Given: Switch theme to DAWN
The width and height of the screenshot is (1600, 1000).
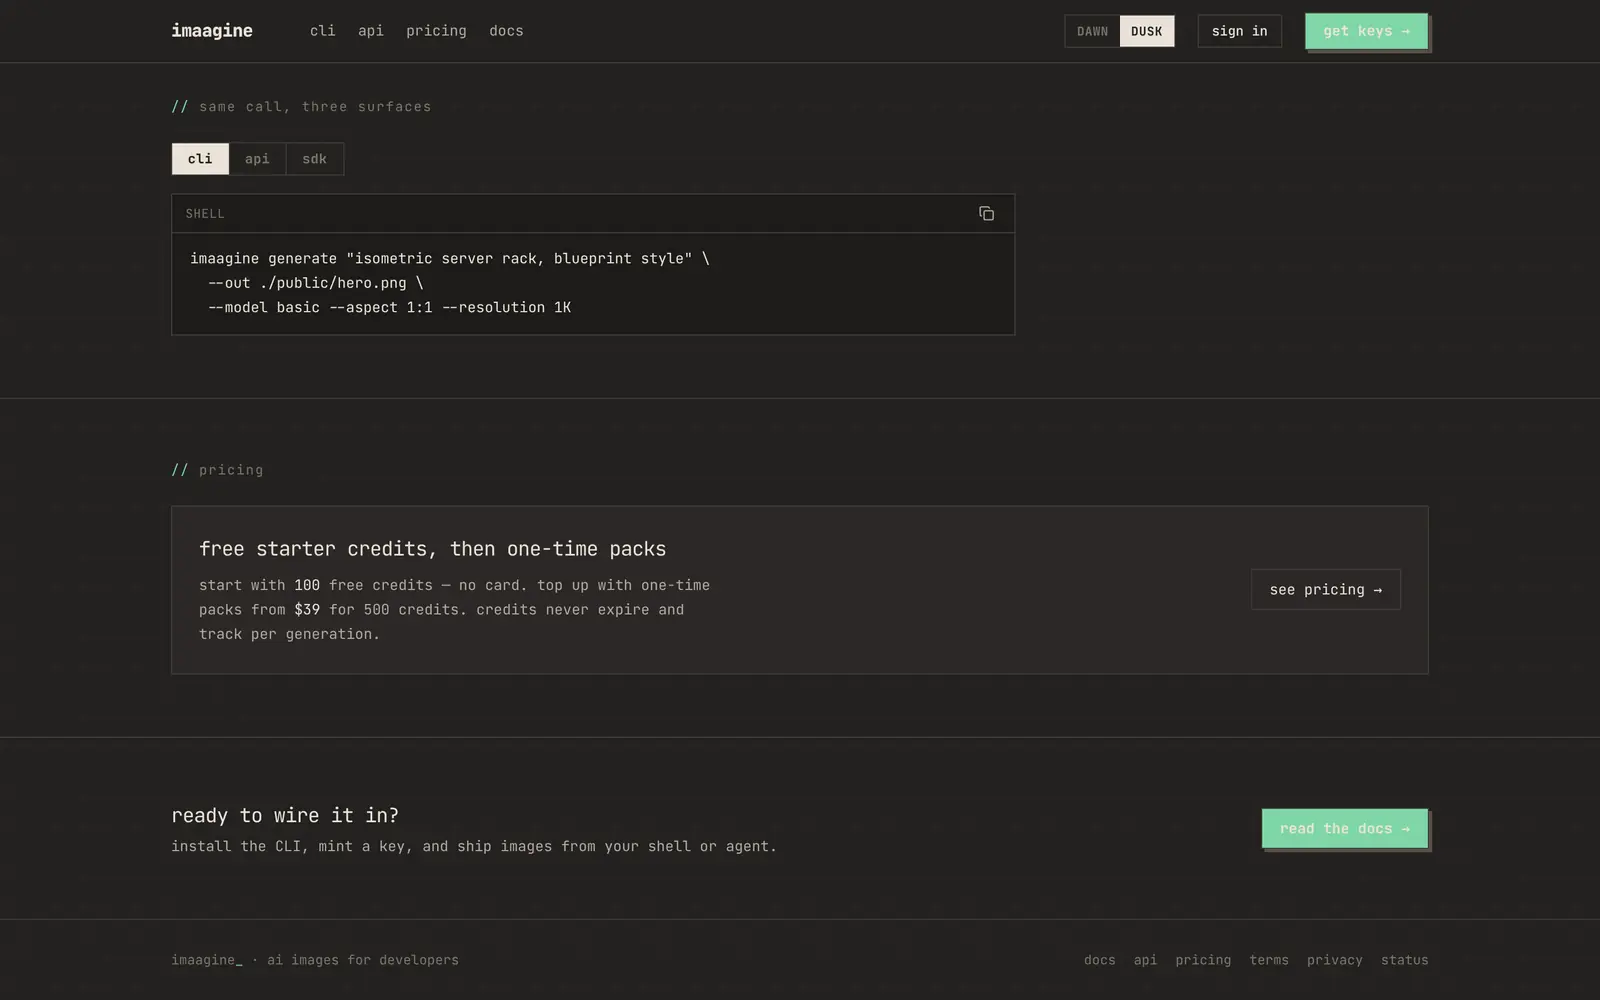Looking at the screenshot, I should pyautogui.click(x=1092, y=31).
